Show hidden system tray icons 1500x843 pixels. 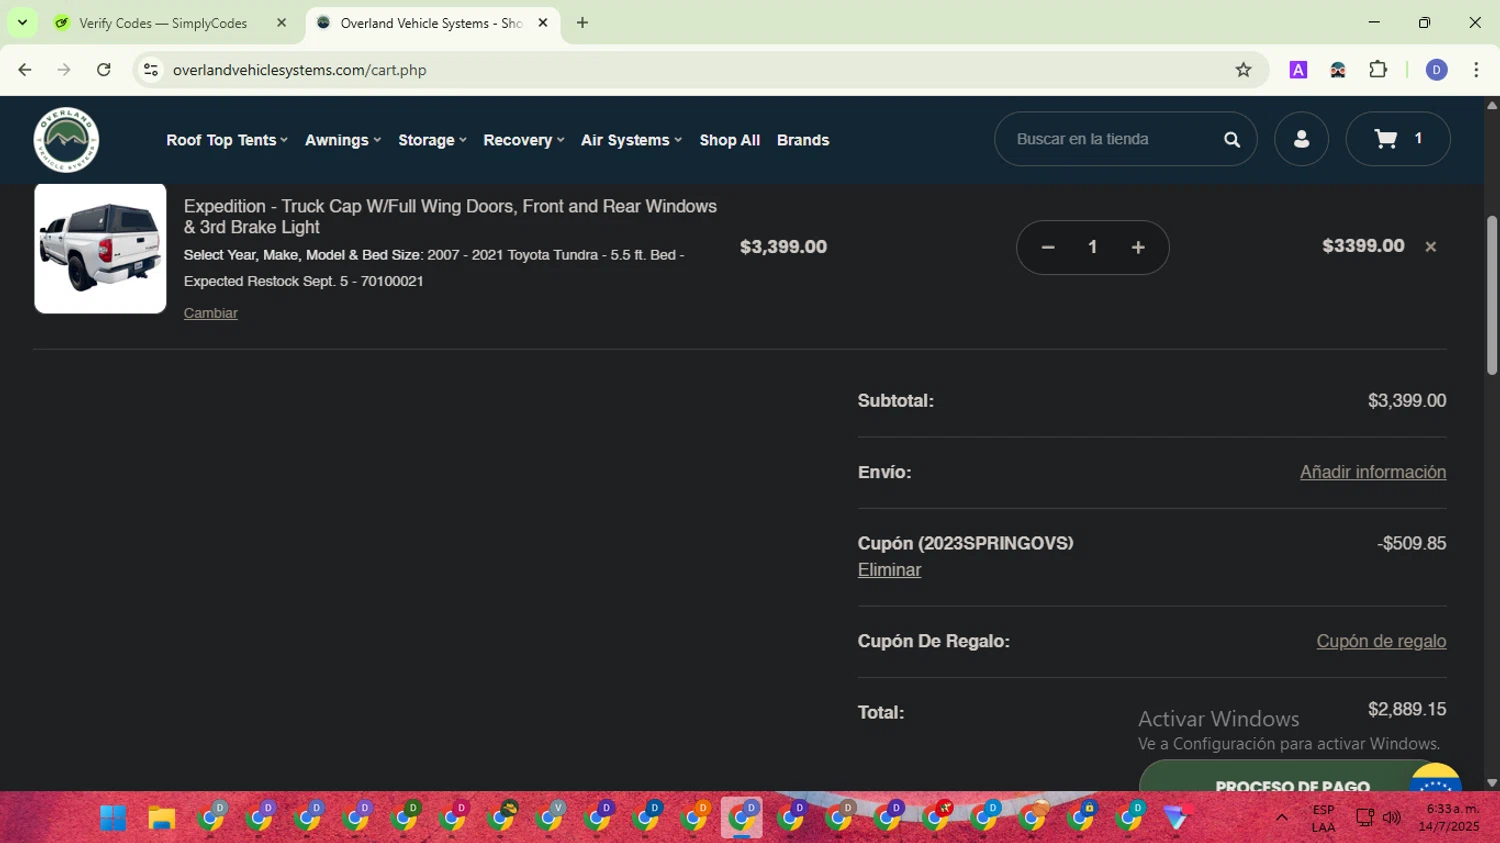click(1281, 818)
